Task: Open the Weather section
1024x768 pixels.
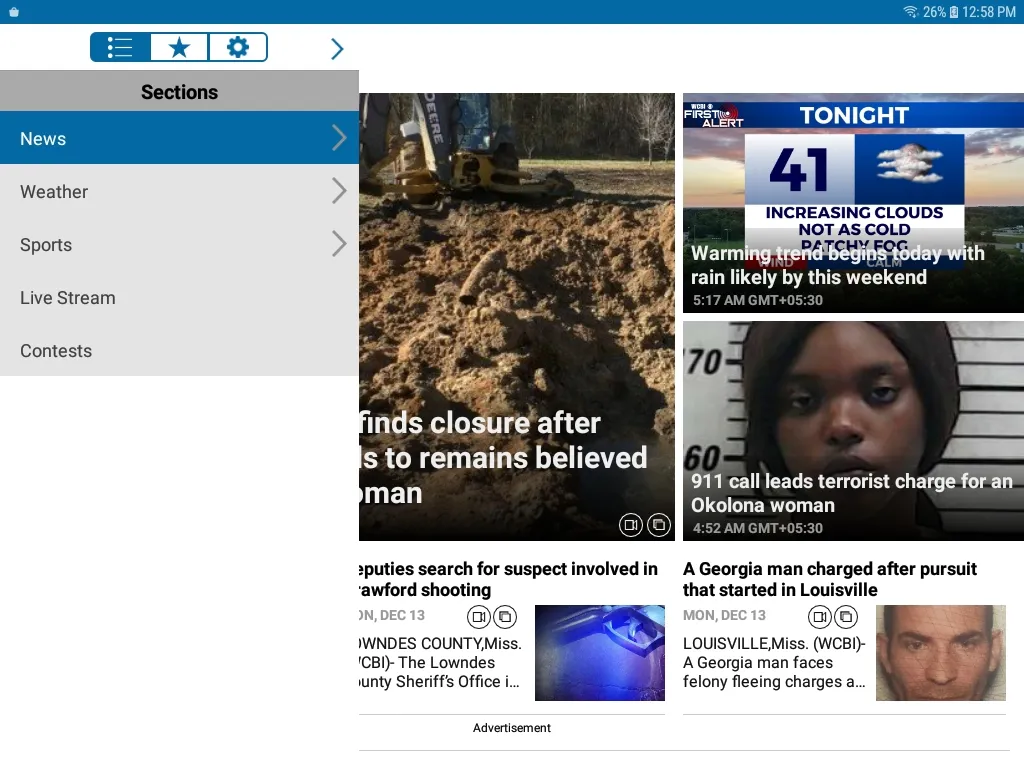Action: [x=179, y=191]
